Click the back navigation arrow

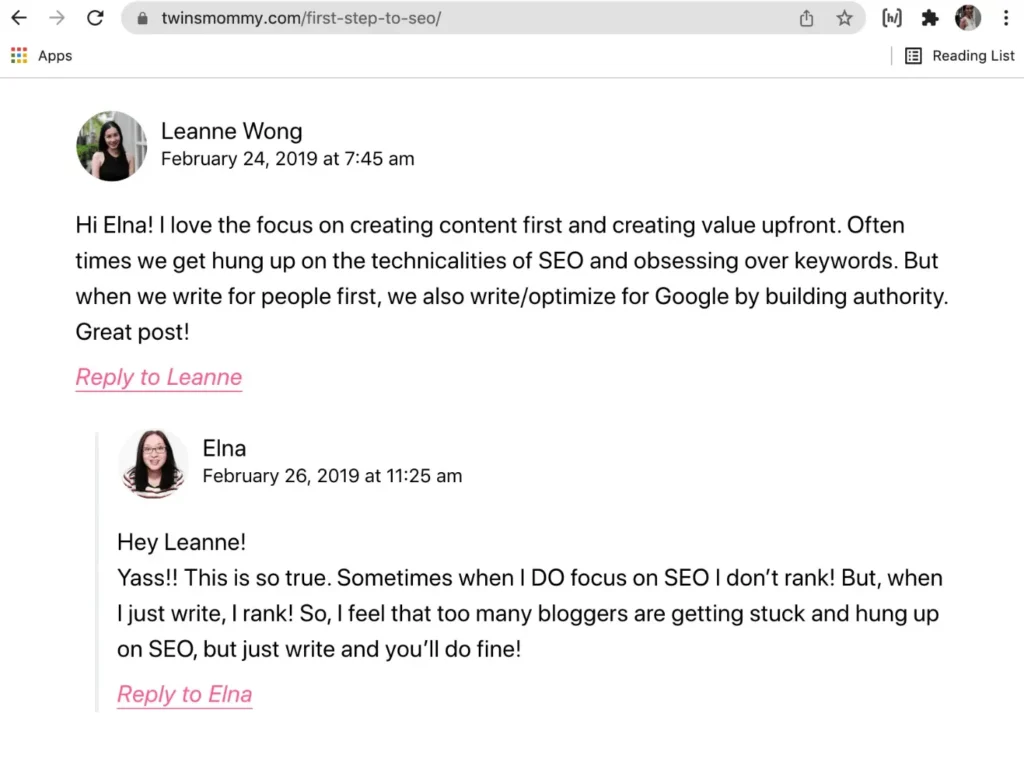(18, 17)
